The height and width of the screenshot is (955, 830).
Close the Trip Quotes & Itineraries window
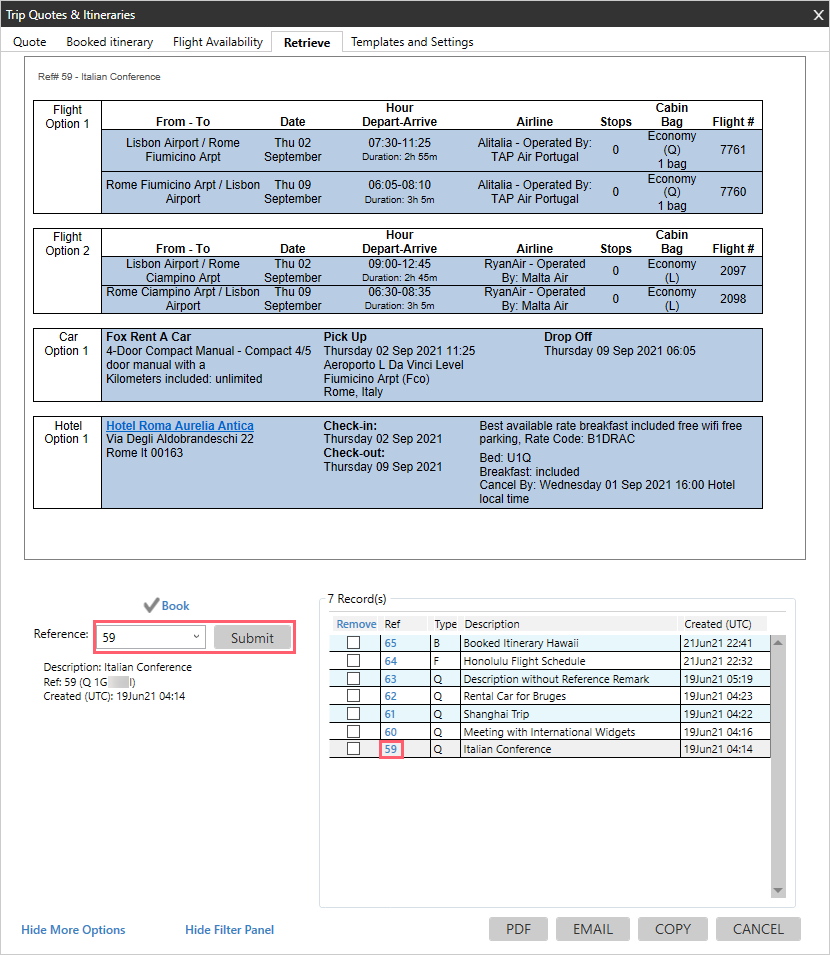pyautogui.click(x=816, y=15)
